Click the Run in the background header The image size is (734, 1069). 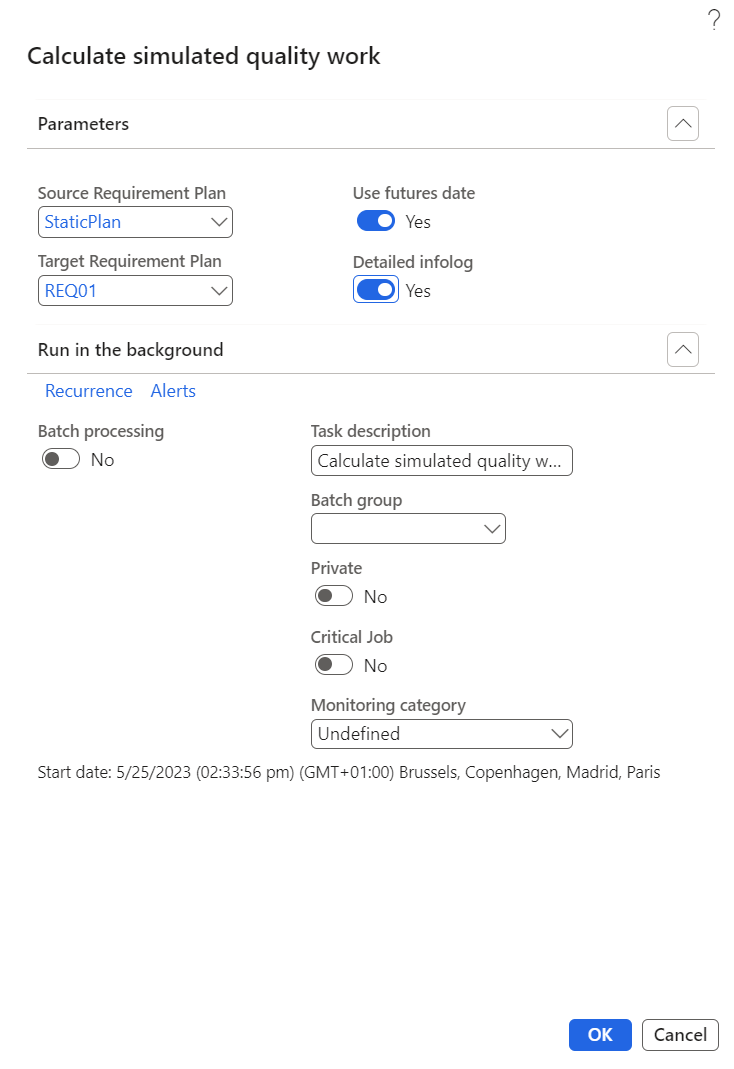pos(131,350)
